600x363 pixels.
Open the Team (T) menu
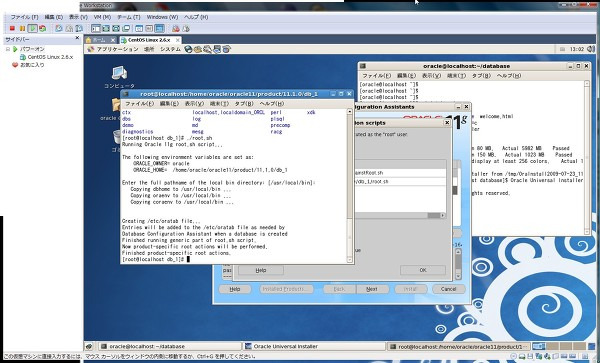(x=129, y=17)
